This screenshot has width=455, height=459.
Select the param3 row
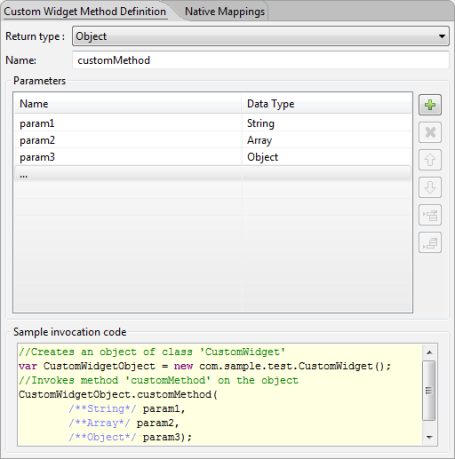coord(213,157)
